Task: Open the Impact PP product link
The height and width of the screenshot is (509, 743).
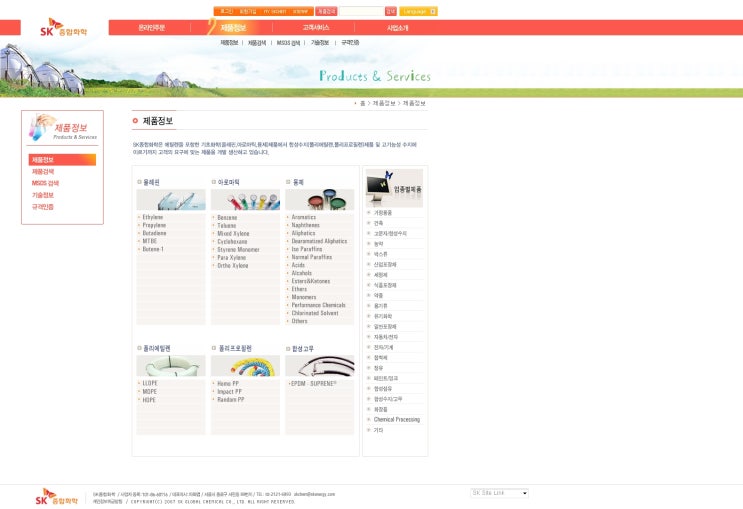Action: coord(229,391)
